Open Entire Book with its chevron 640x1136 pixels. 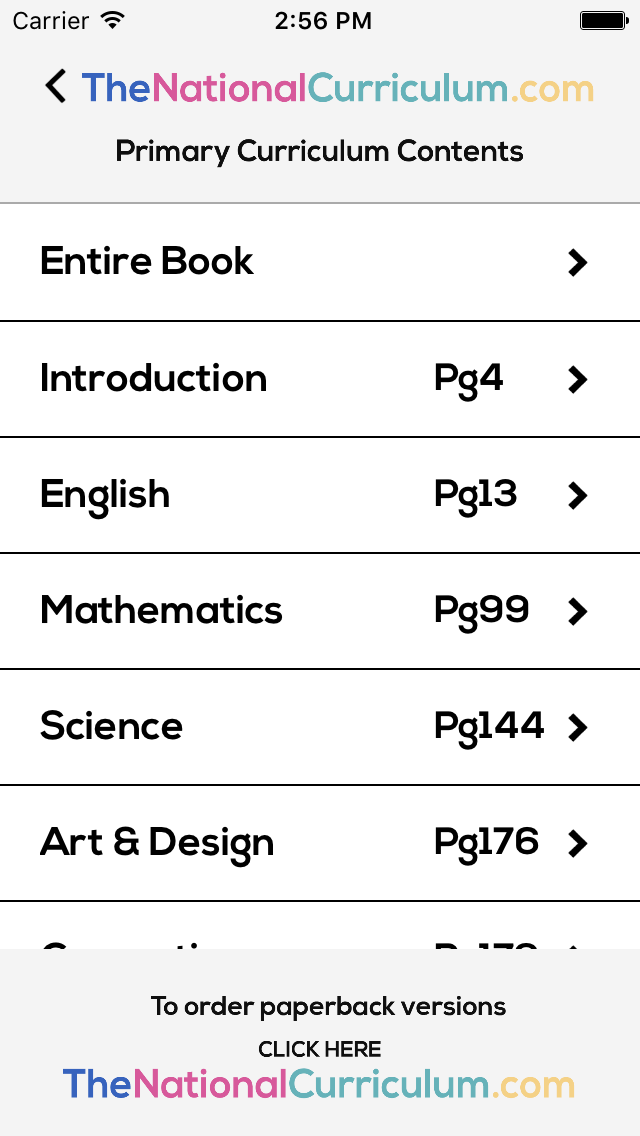(x=578, y=263)
